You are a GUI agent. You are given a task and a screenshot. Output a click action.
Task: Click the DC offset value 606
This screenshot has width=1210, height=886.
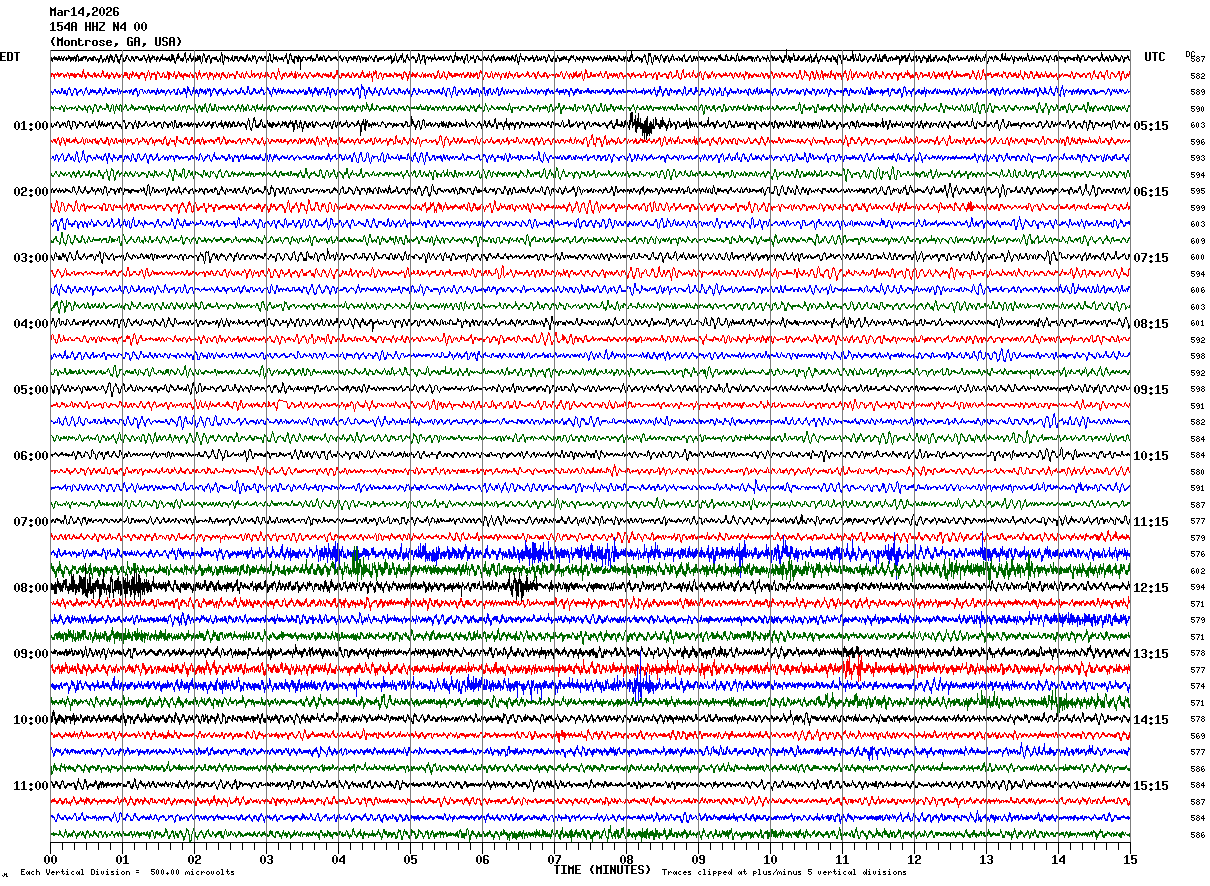[1197, 290]
